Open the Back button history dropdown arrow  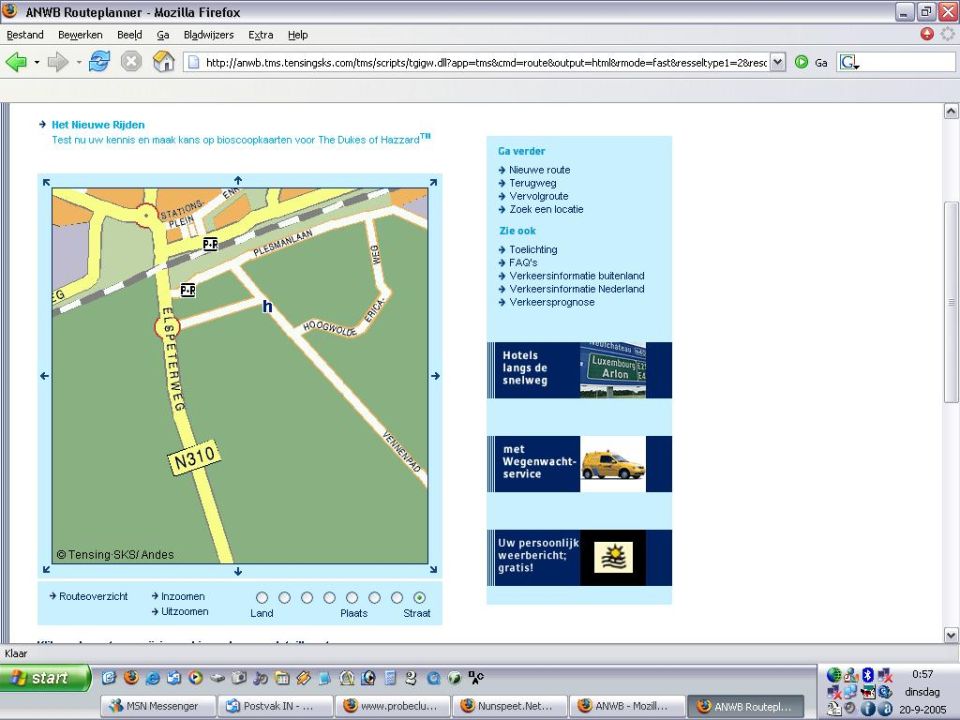(37, 62)
